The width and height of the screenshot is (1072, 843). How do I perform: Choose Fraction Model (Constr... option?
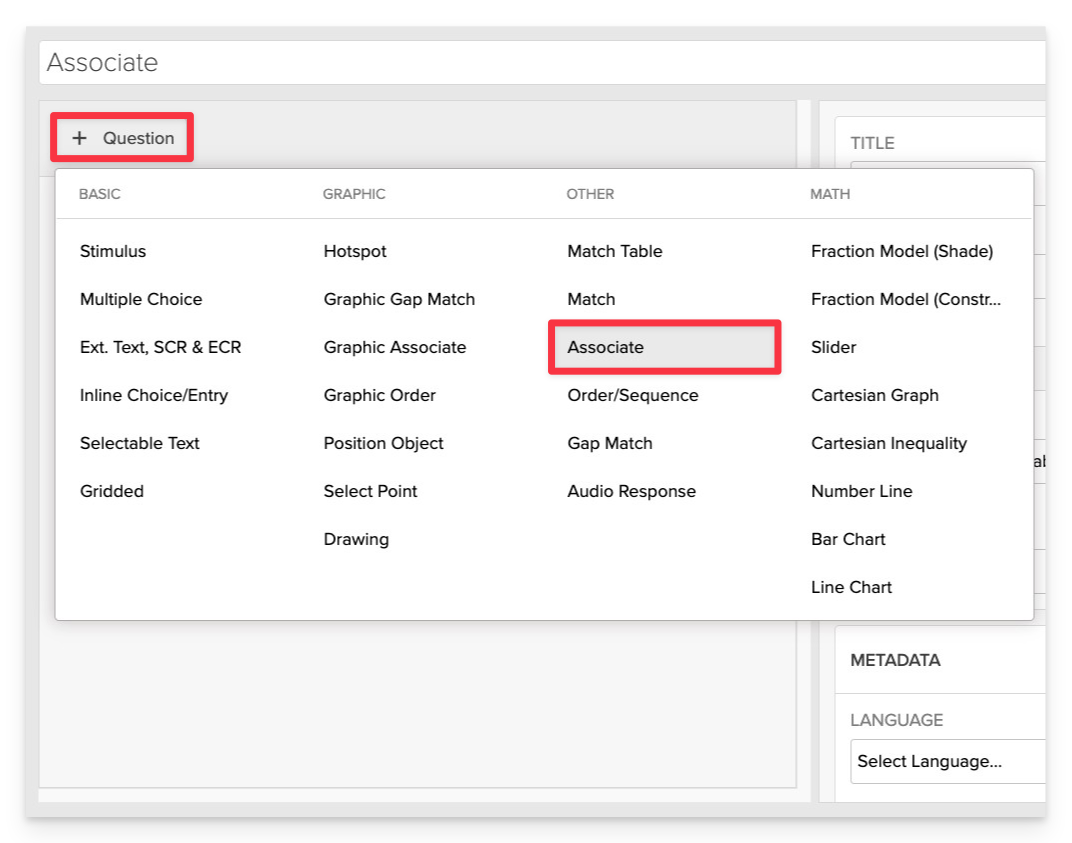point(906,299)
